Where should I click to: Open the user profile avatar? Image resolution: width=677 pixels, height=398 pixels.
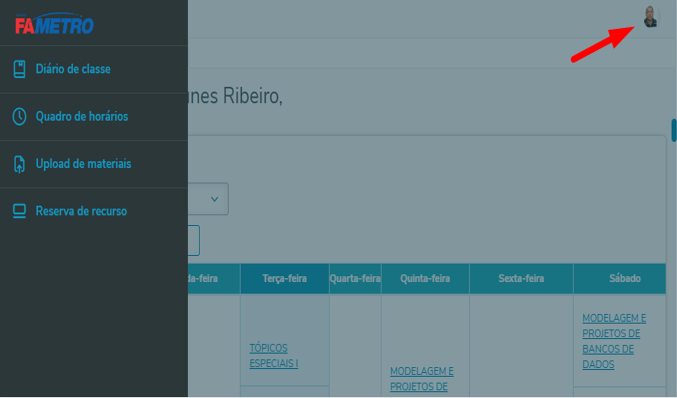pyautogui.click(x=650, y=17)
